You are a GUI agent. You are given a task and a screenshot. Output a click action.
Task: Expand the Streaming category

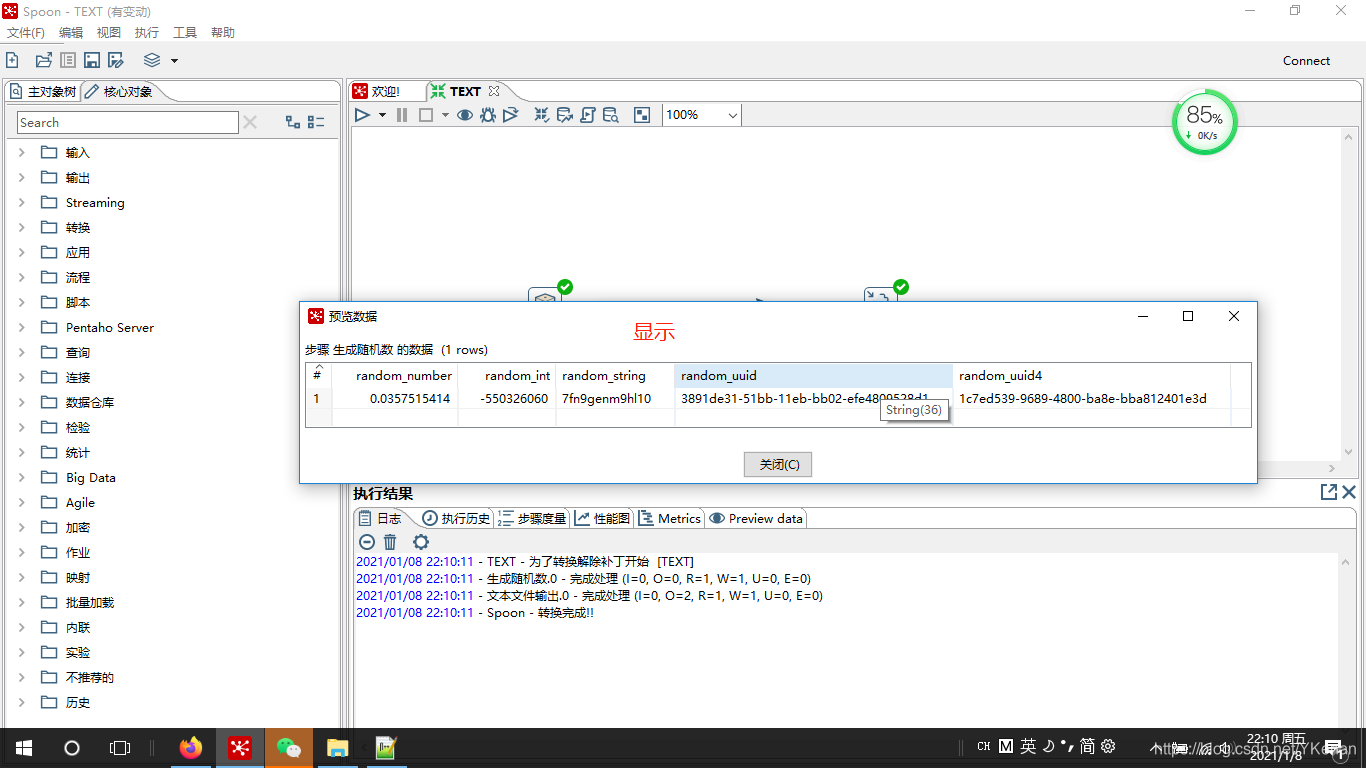22,202
